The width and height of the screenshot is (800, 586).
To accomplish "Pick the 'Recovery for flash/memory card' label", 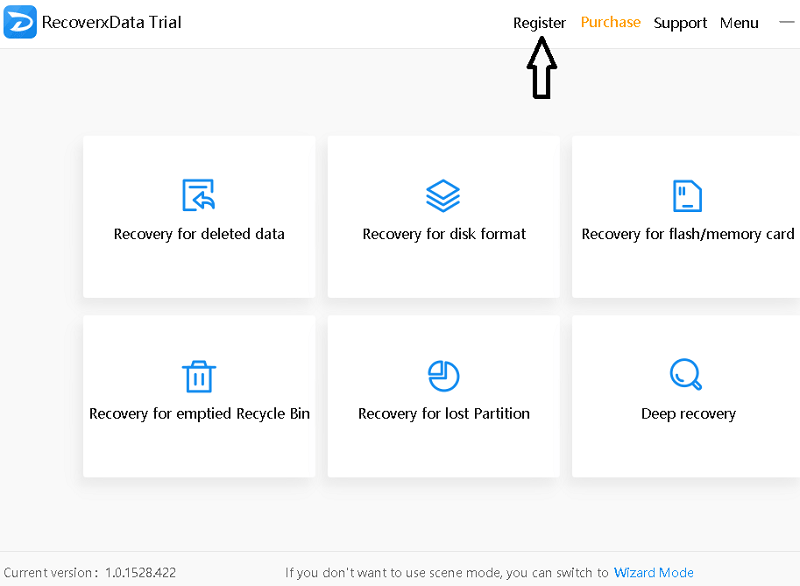I will click(x=688, y=234).
